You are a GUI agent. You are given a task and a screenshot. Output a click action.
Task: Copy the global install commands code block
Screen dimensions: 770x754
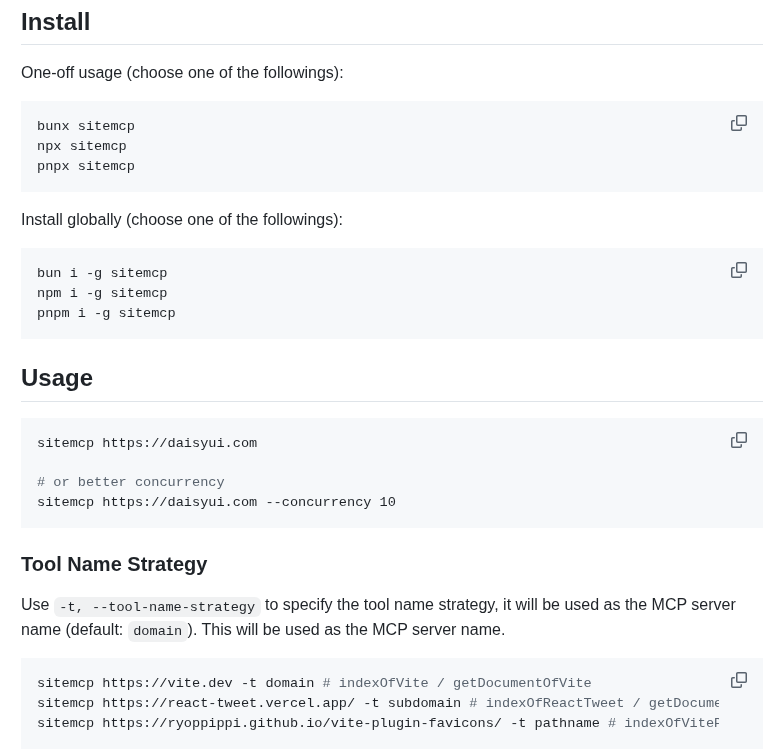coord(739,270)
